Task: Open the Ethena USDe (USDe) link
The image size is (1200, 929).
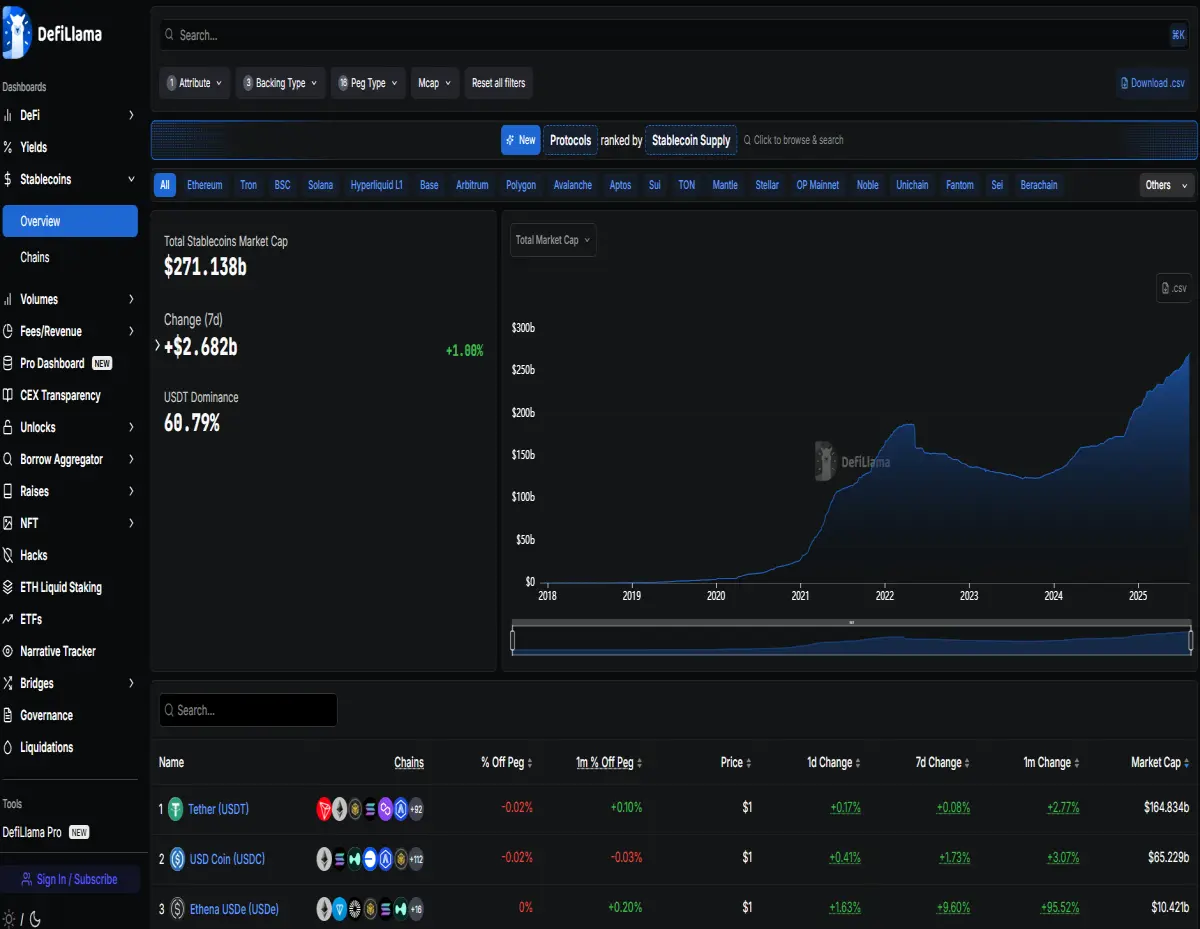Action: 234,909
